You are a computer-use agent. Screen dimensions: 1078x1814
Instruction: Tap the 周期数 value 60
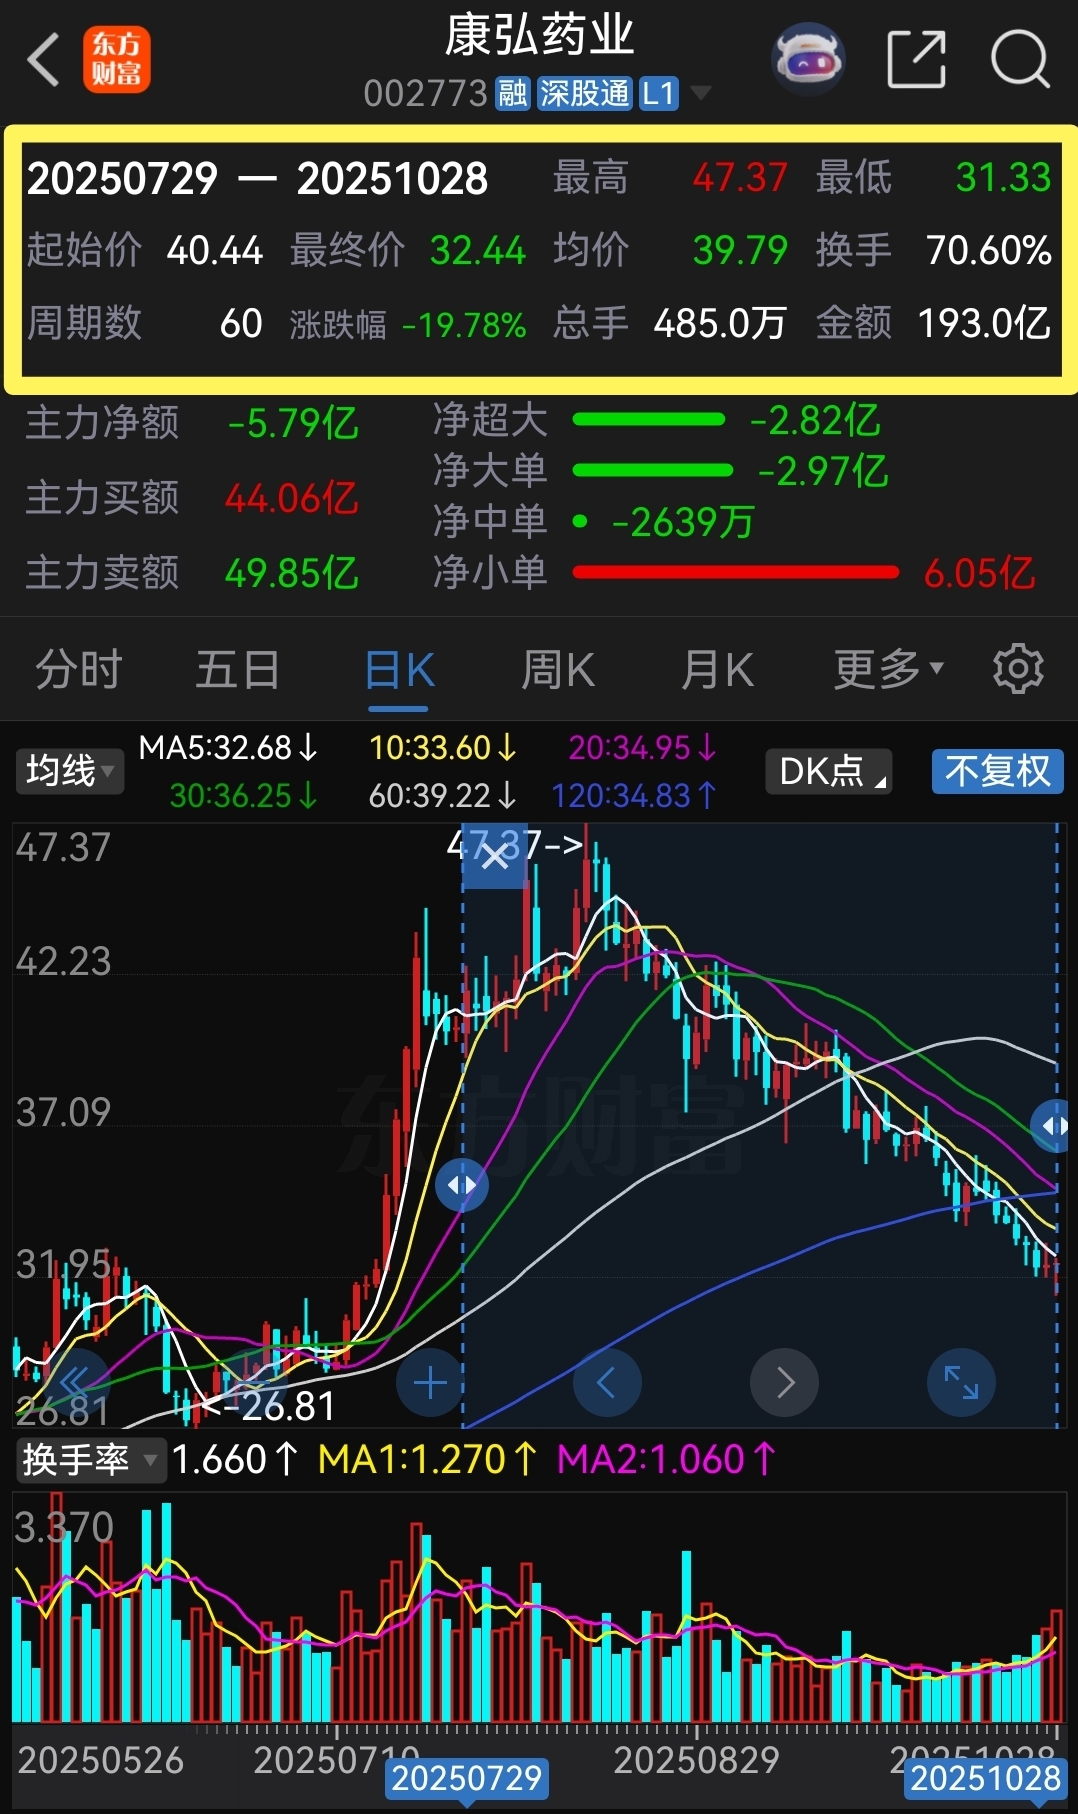241,323
